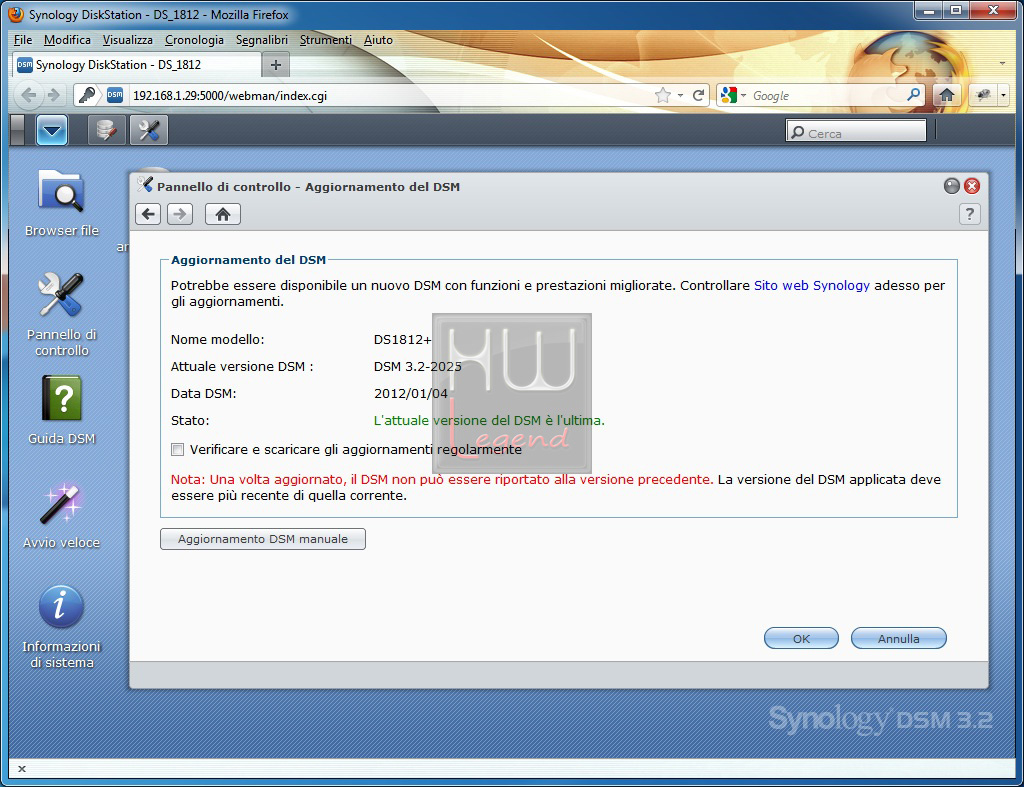
Task: Confirm with the OK button
Action: (801, 639)
